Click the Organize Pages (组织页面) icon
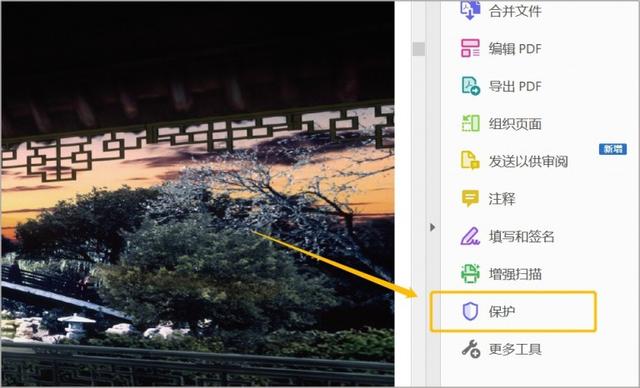Viewport: 640px width, 388px height. [x=470, y=123]
